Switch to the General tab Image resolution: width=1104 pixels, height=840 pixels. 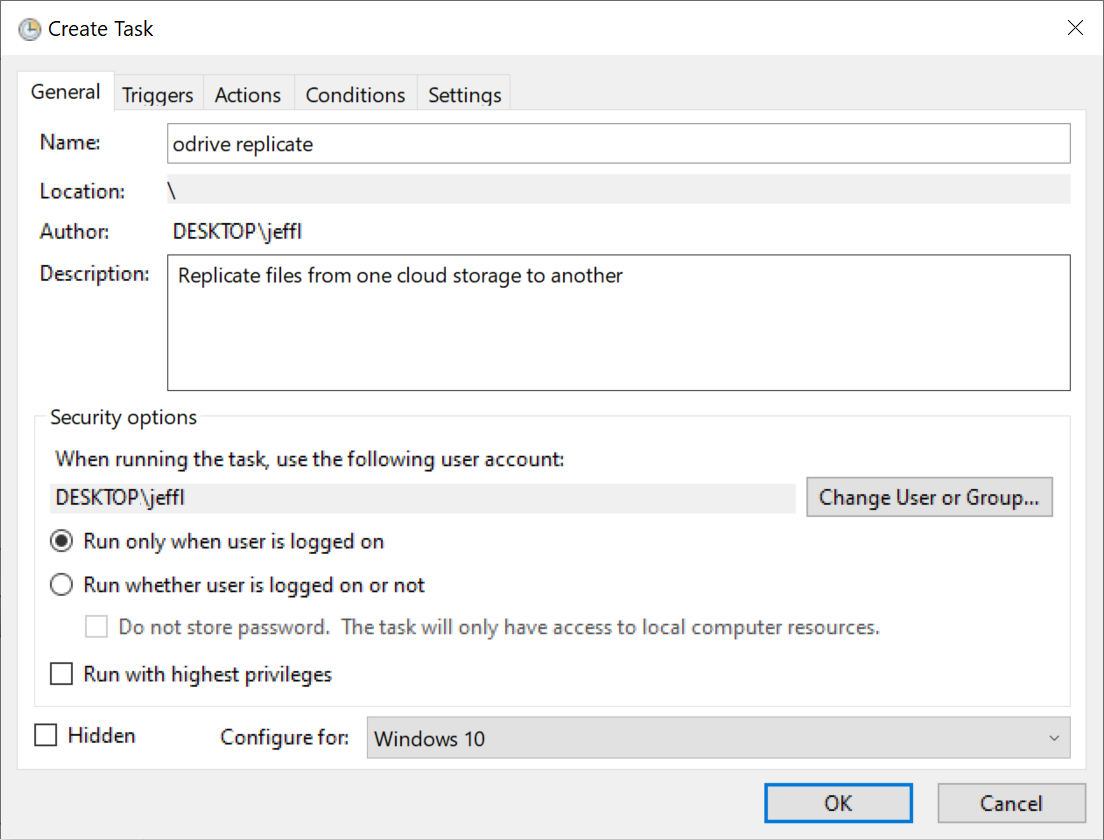pos(66,92)
